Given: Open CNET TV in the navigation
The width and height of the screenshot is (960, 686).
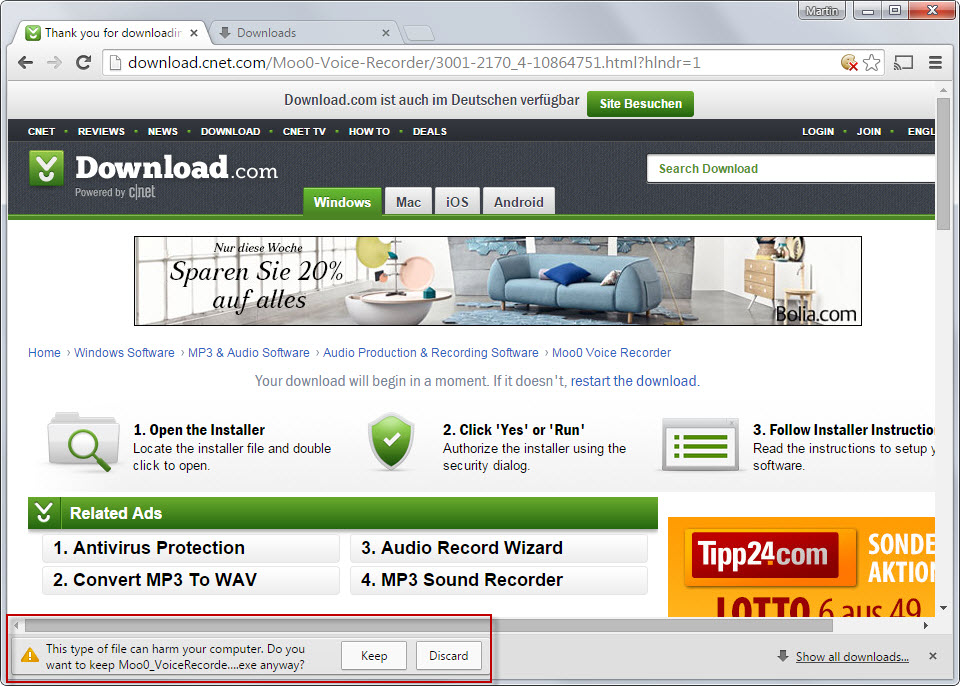Looking at the screenshot, I should tap(304, 131).
